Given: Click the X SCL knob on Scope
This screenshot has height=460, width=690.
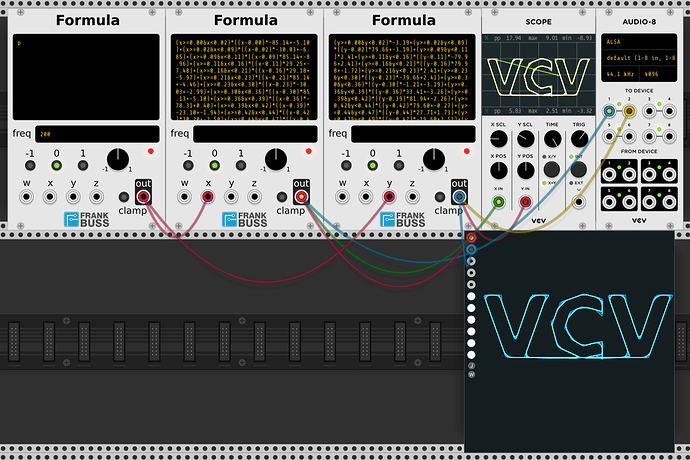Looking at the screenshot, I should point(499,139).
